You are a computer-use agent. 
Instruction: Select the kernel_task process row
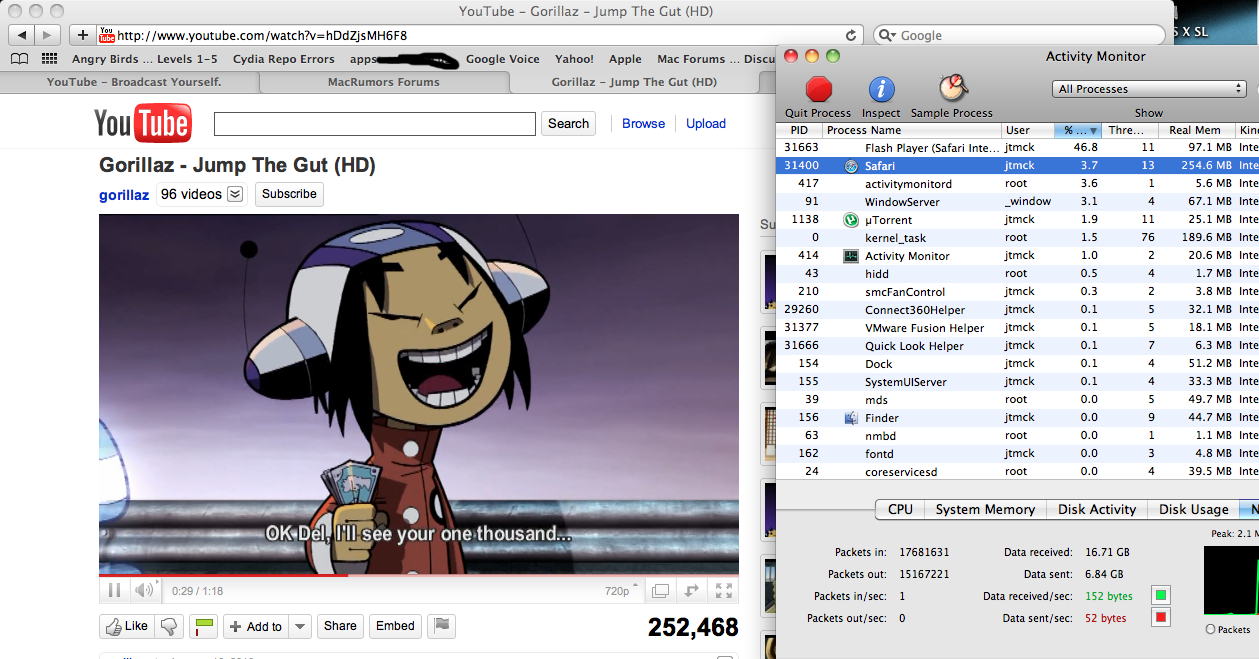(x=1017, y=238)
